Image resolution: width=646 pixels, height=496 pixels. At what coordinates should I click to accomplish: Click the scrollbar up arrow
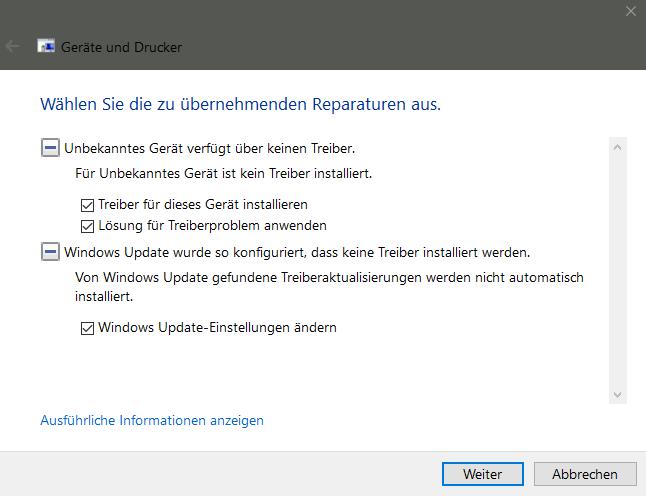click(617, 147)
